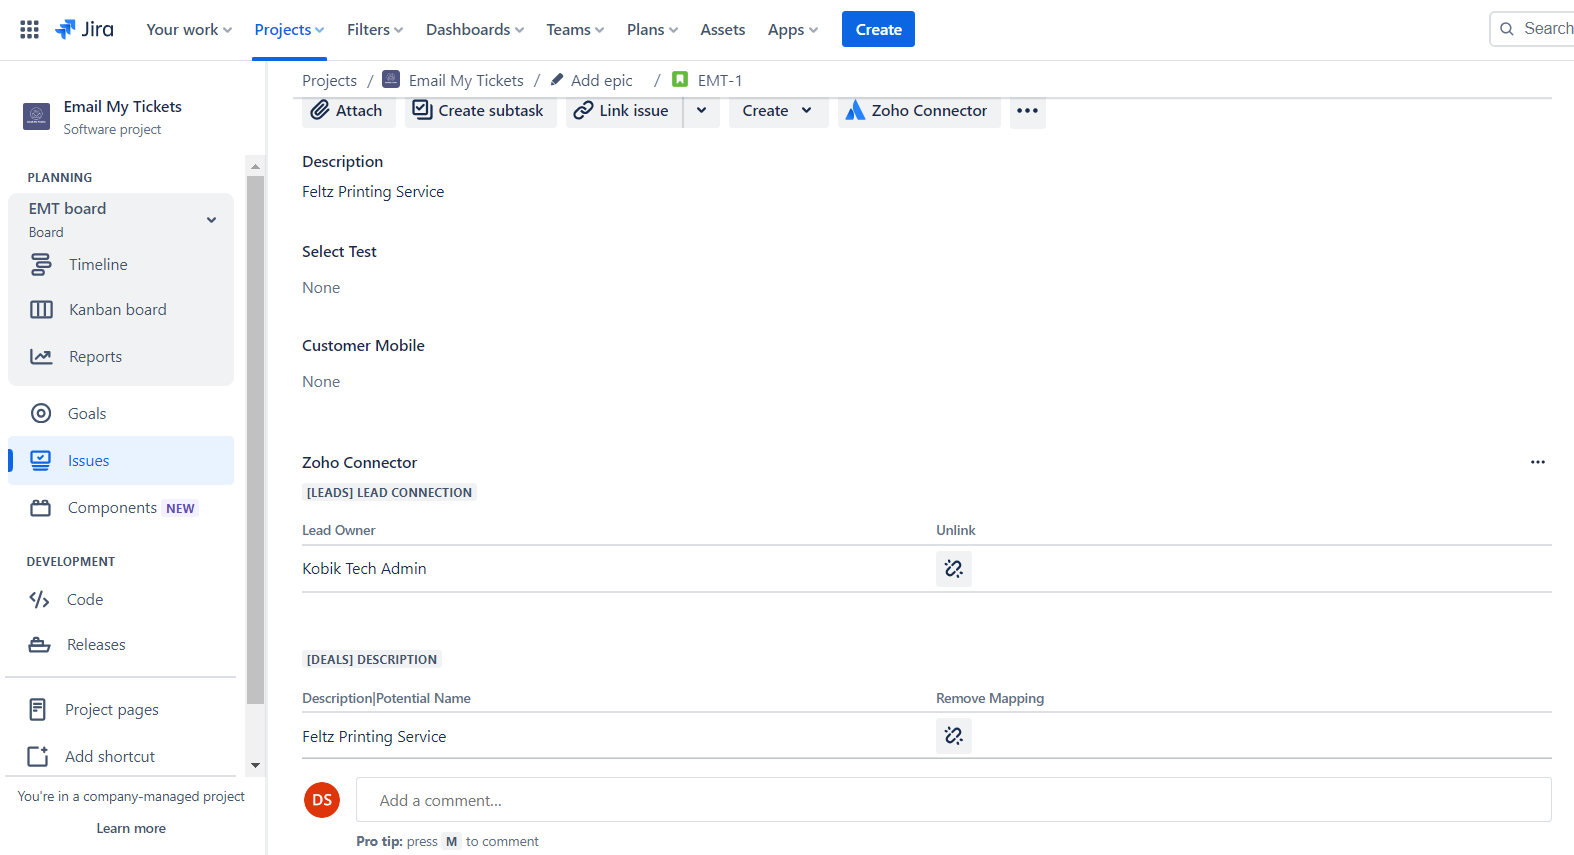1574x855 pixels.
Task: Open the Your work dropdown
Action: point(189,30)
